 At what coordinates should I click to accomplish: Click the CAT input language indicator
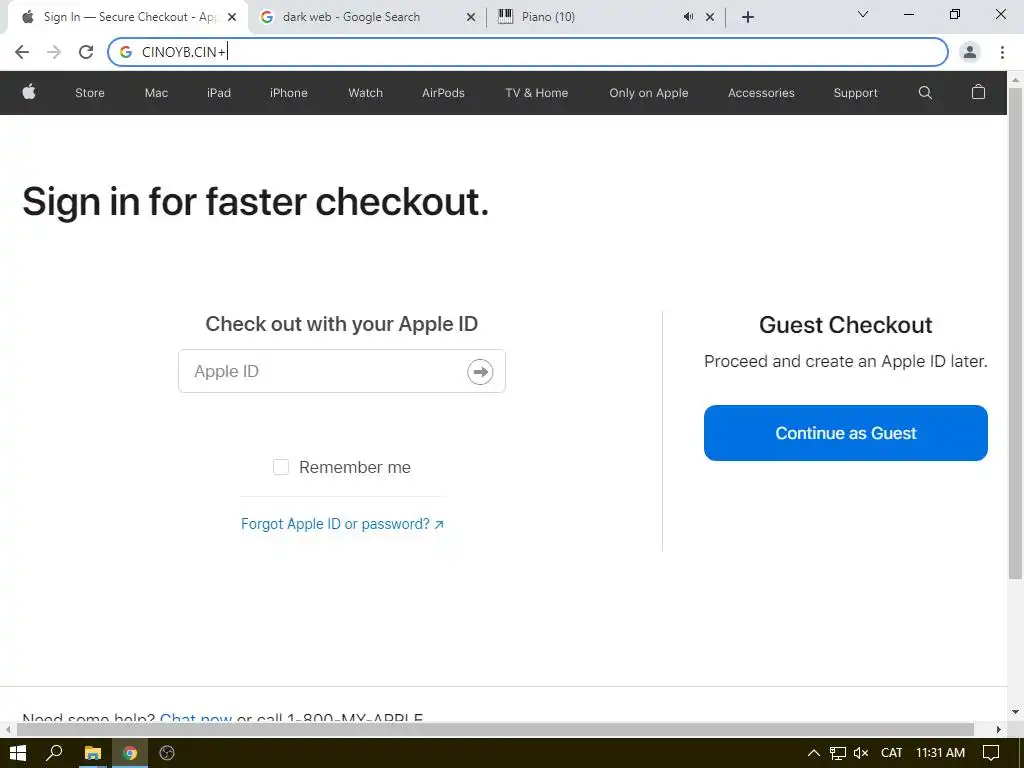click(891, 753)
